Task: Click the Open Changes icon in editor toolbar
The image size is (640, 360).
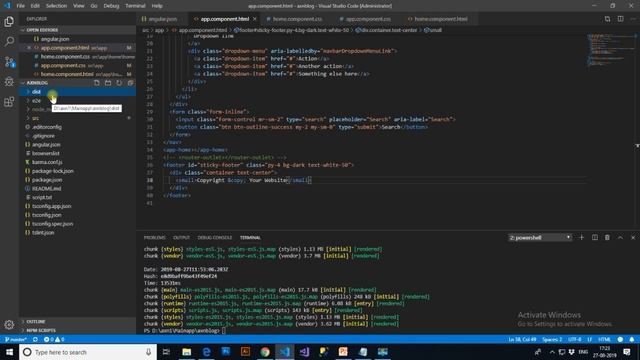Action: coord(607,19)
